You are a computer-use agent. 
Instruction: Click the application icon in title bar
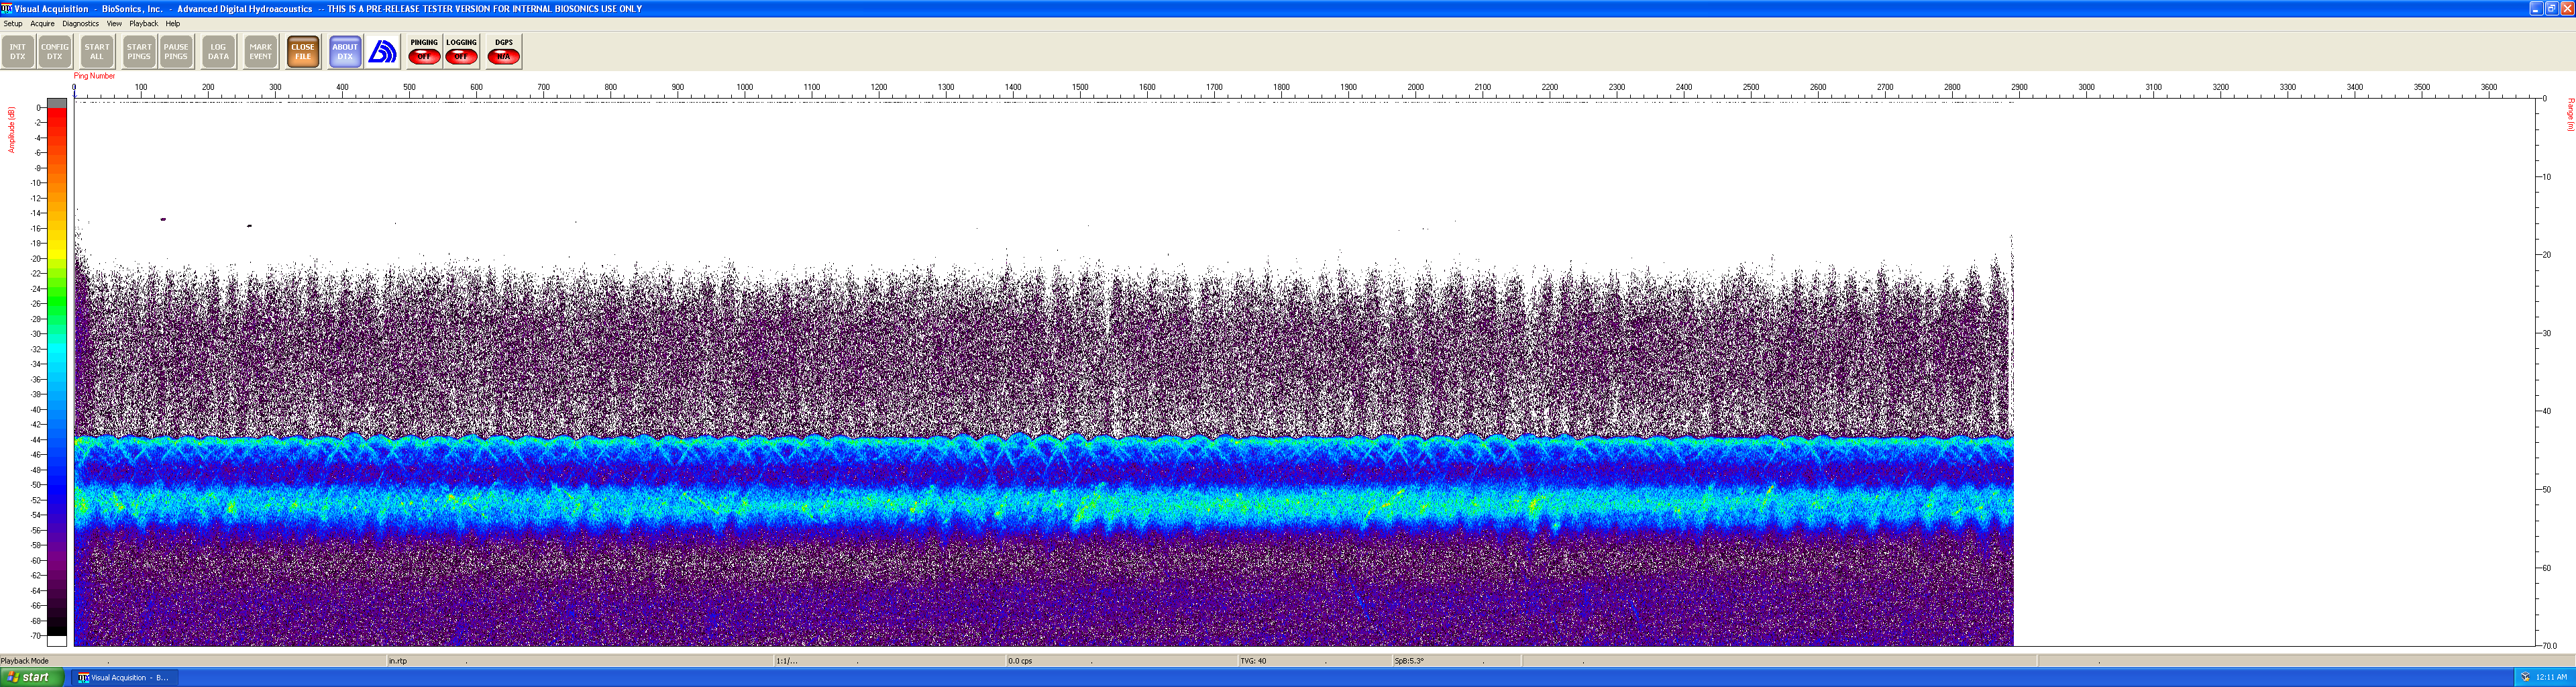pos(7,8)
